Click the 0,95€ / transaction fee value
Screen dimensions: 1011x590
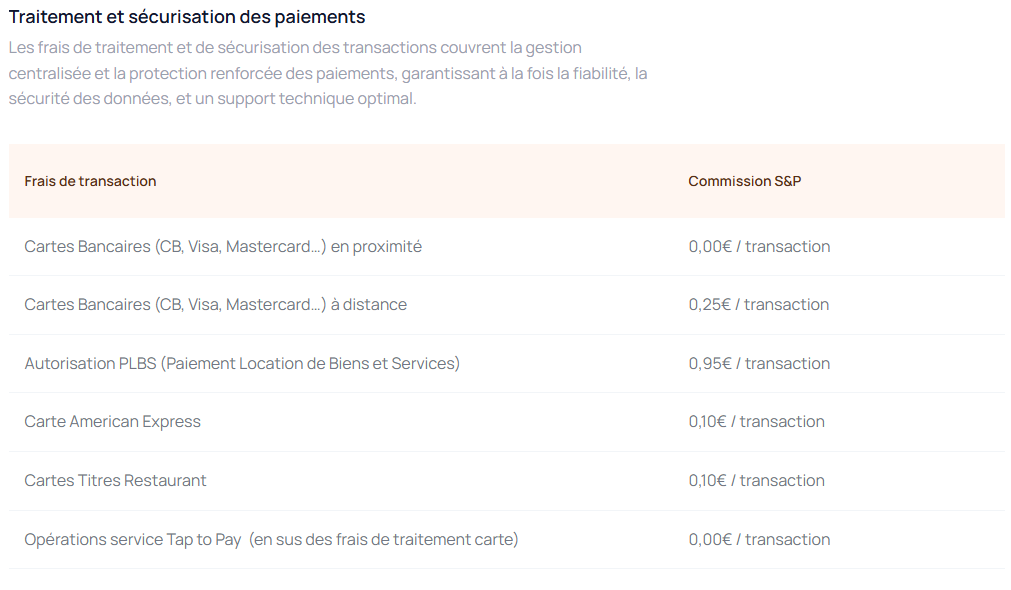pos(759,363)
